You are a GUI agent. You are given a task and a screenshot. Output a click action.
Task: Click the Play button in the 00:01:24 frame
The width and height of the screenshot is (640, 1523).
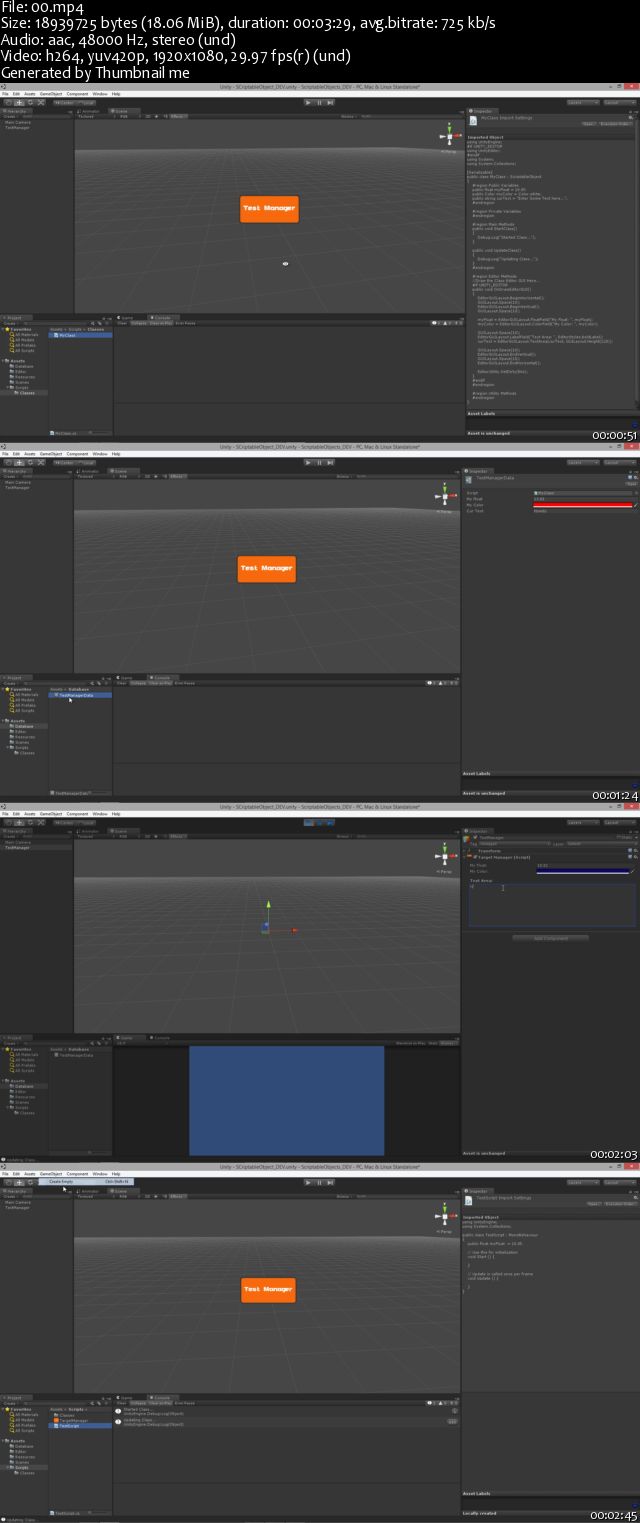[x=308, y=462]
